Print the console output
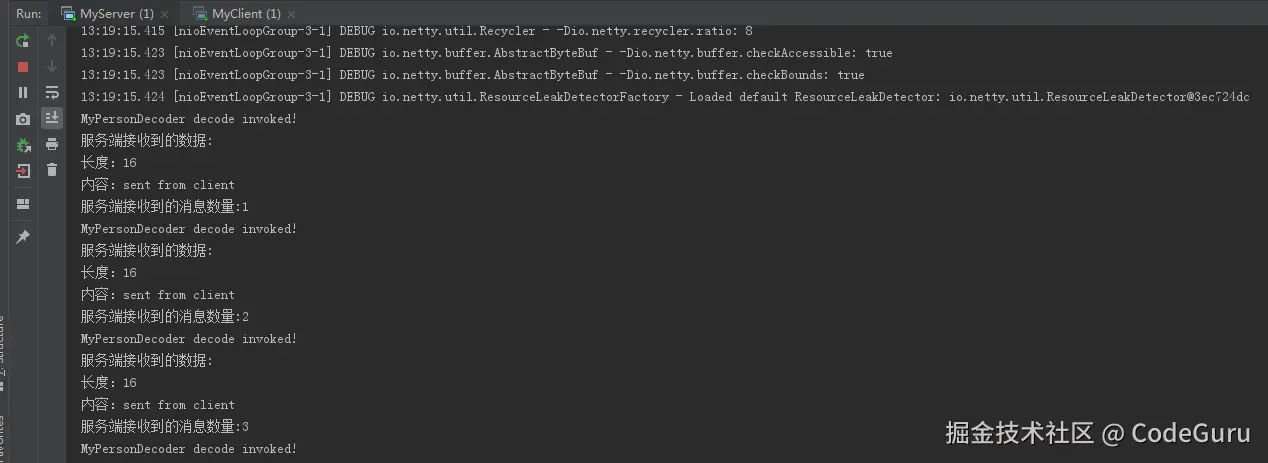This screenshot has height=463, width=1268. click(x=52, y=144)
